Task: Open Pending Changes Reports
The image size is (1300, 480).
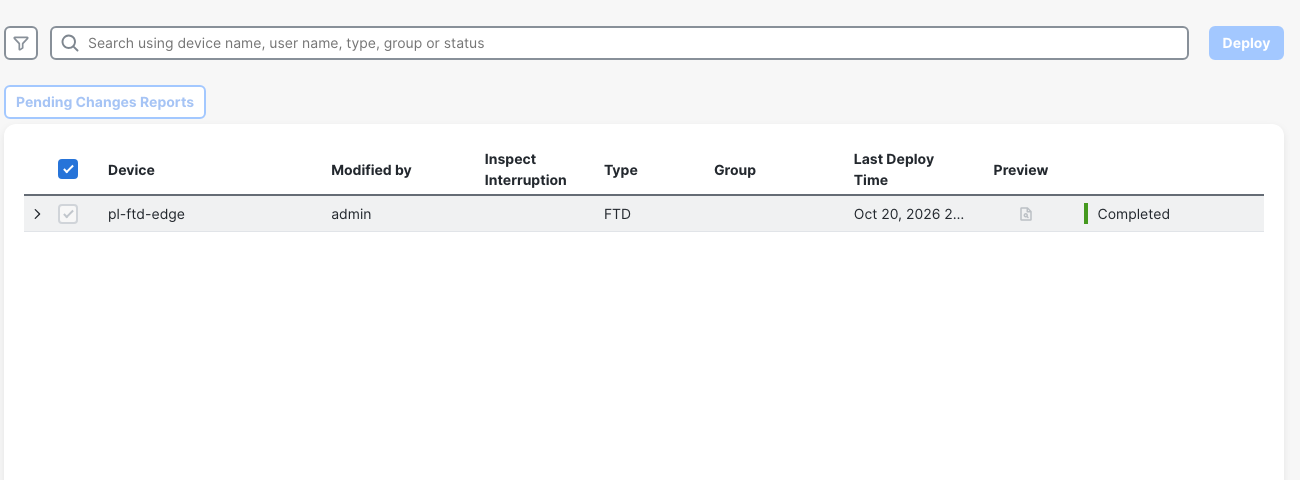Action: coord(105,102)
